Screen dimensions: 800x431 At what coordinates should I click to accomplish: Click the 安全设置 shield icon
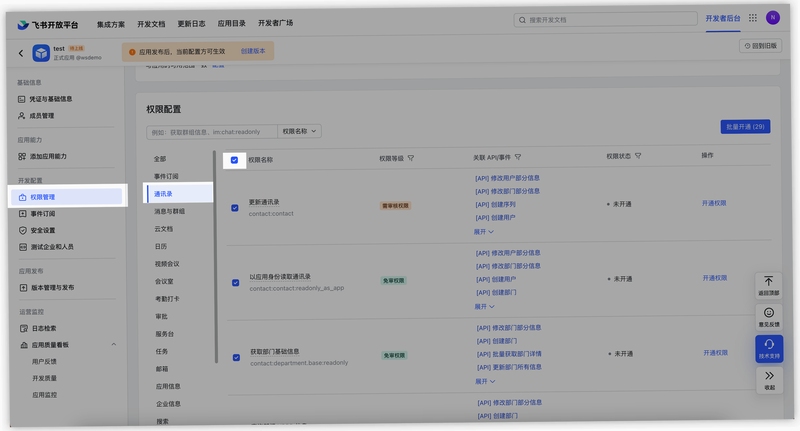pos(22,231)
